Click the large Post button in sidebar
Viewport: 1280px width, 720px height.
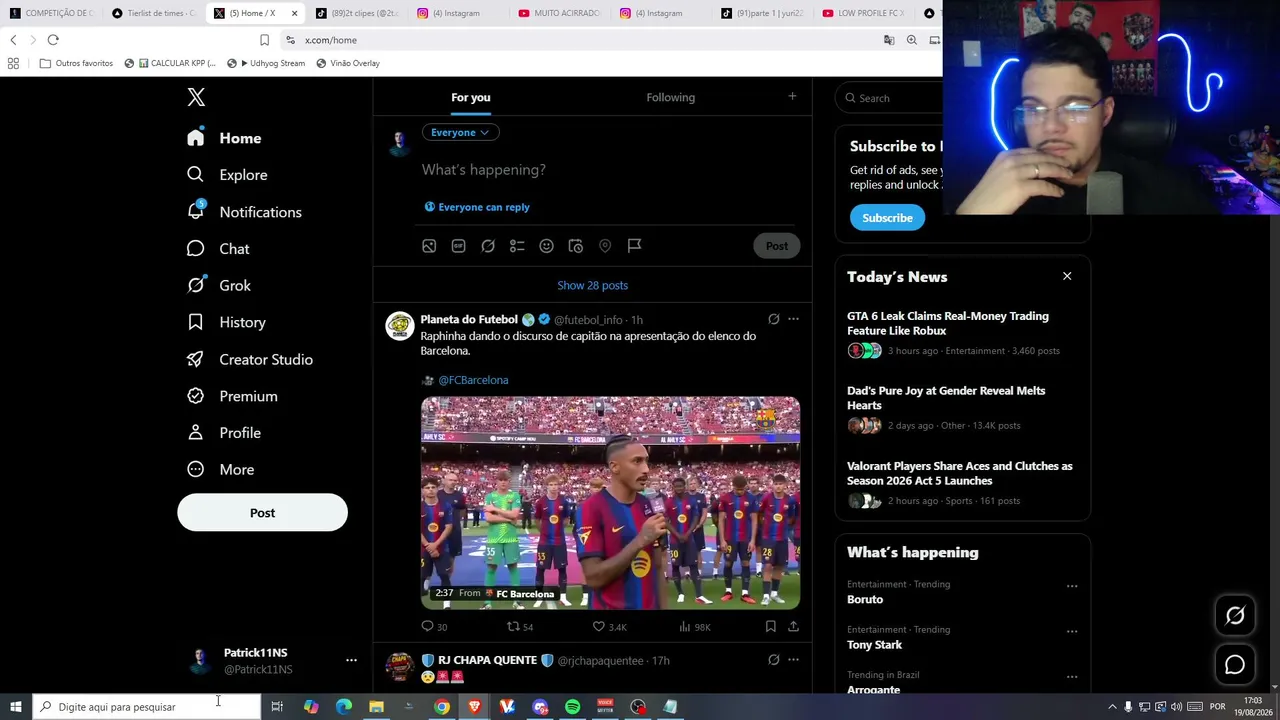[262, 513]
